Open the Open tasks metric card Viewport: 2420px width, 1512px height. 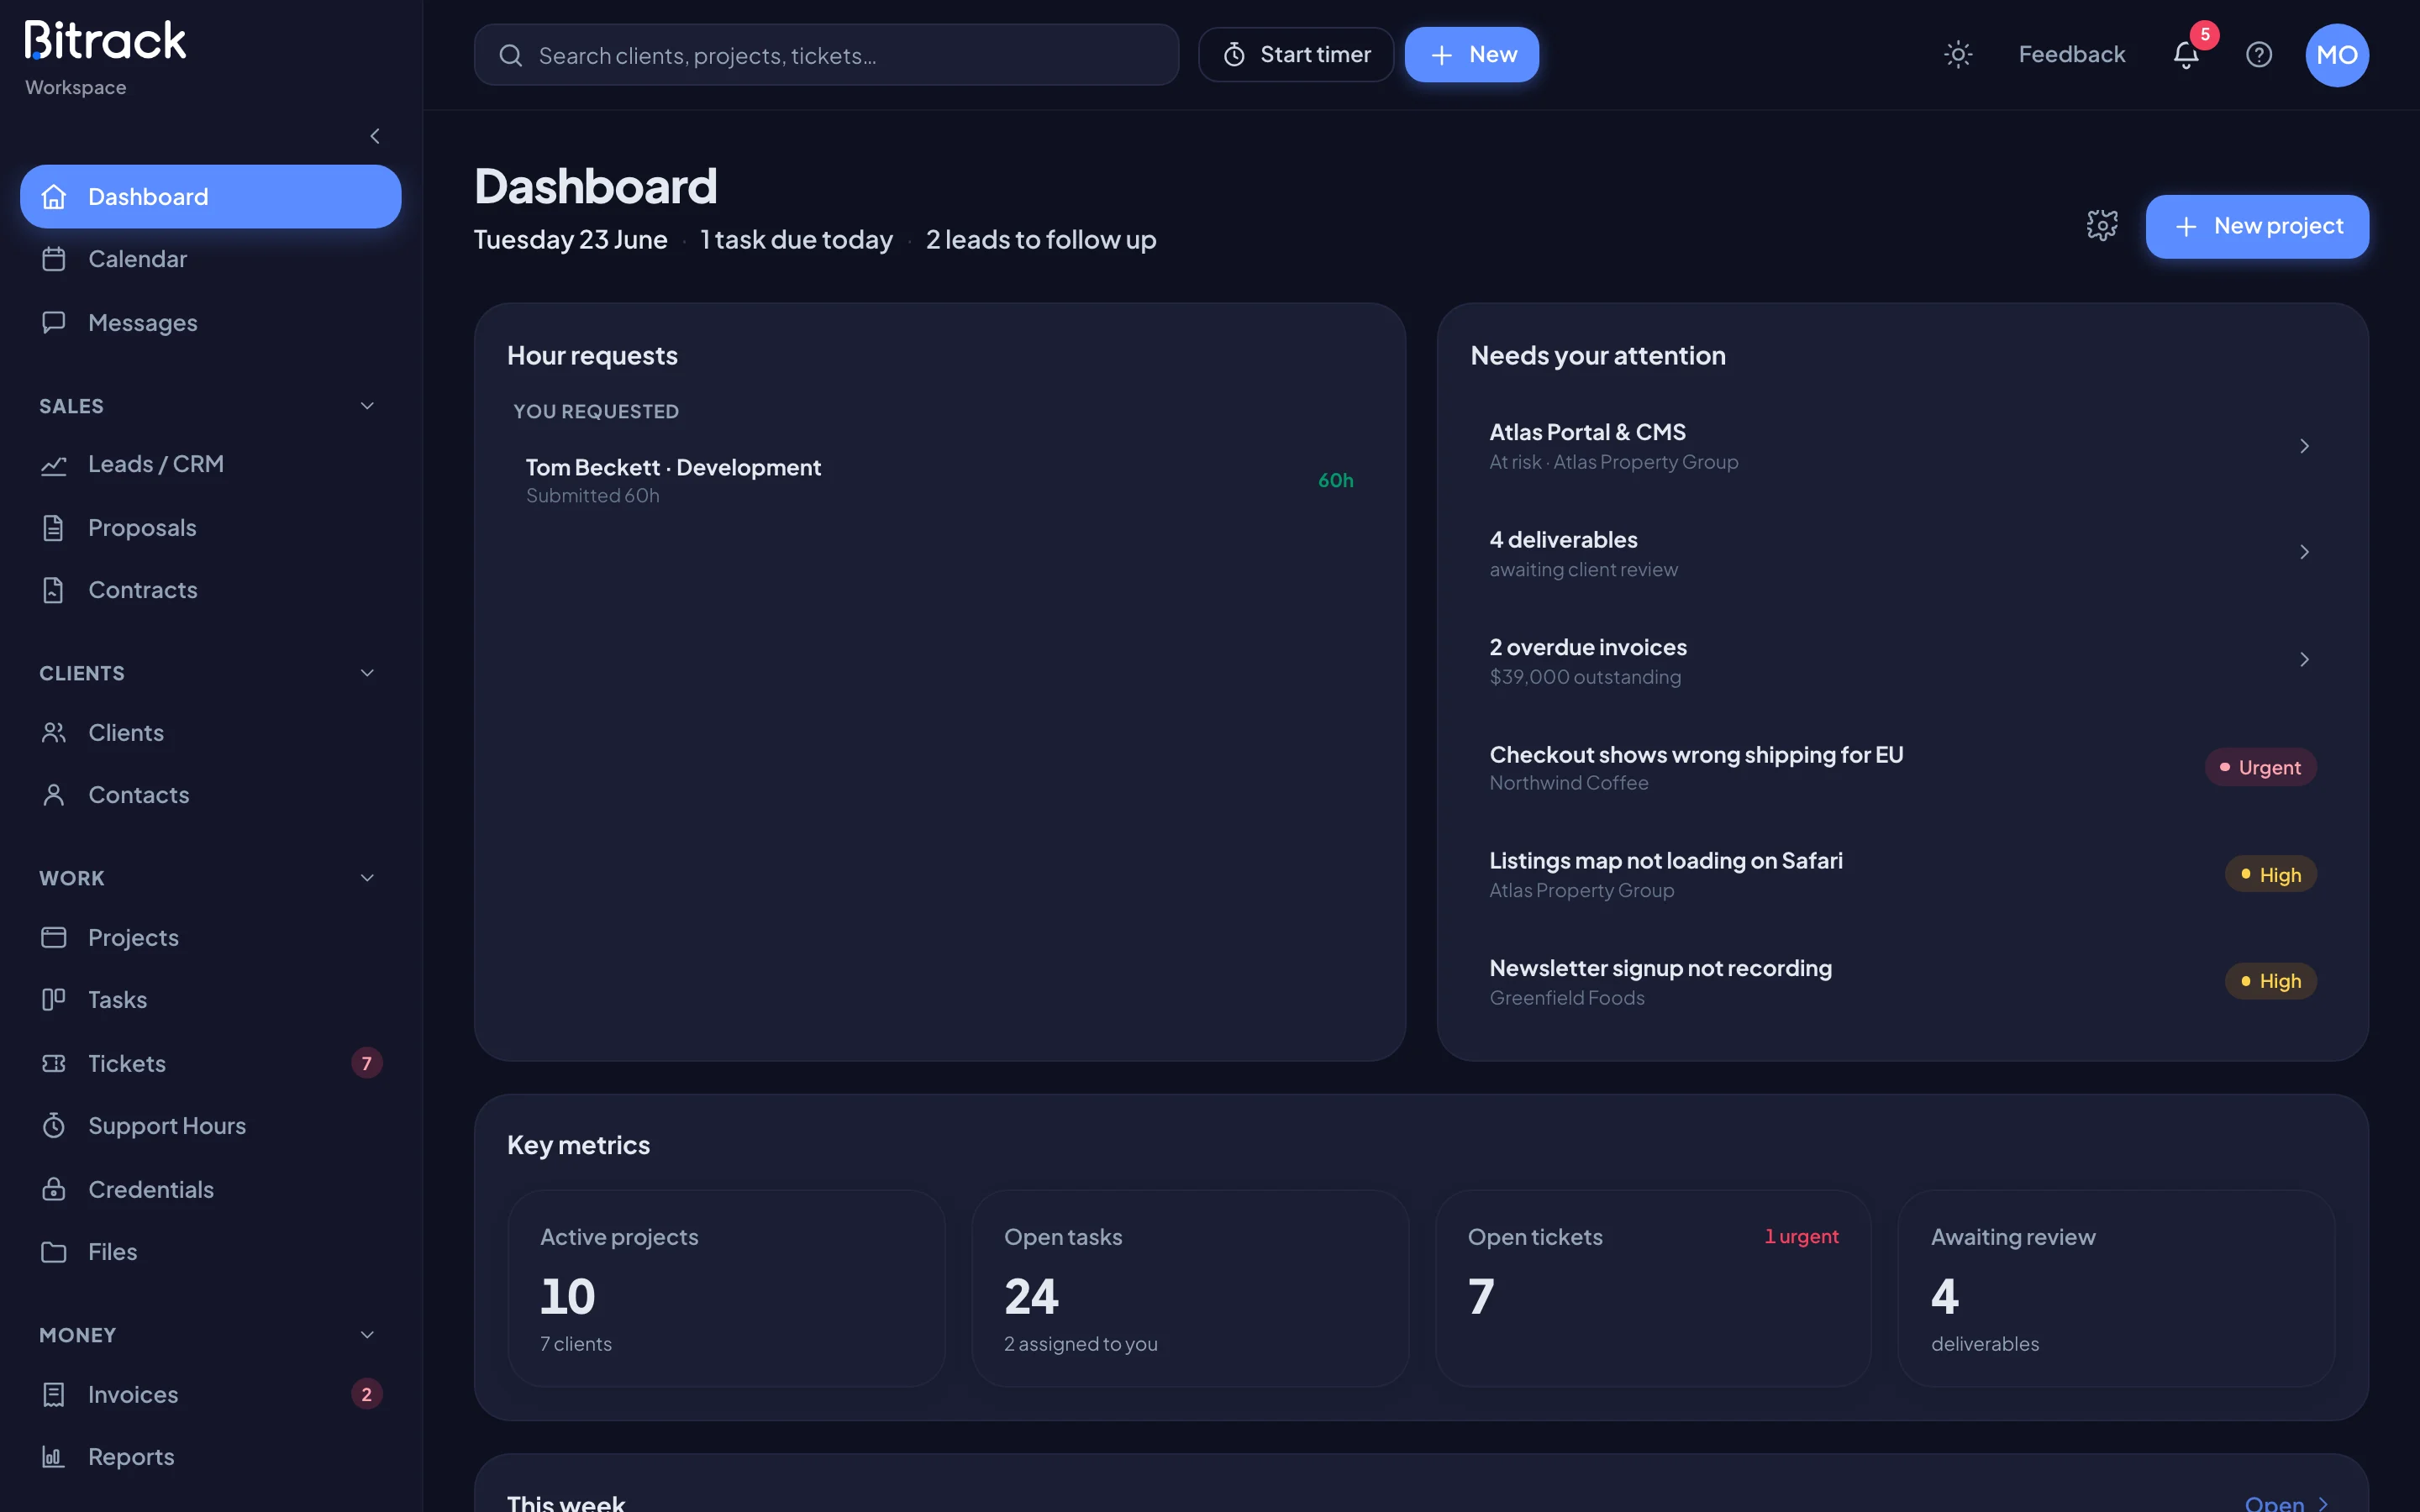1190,1288
